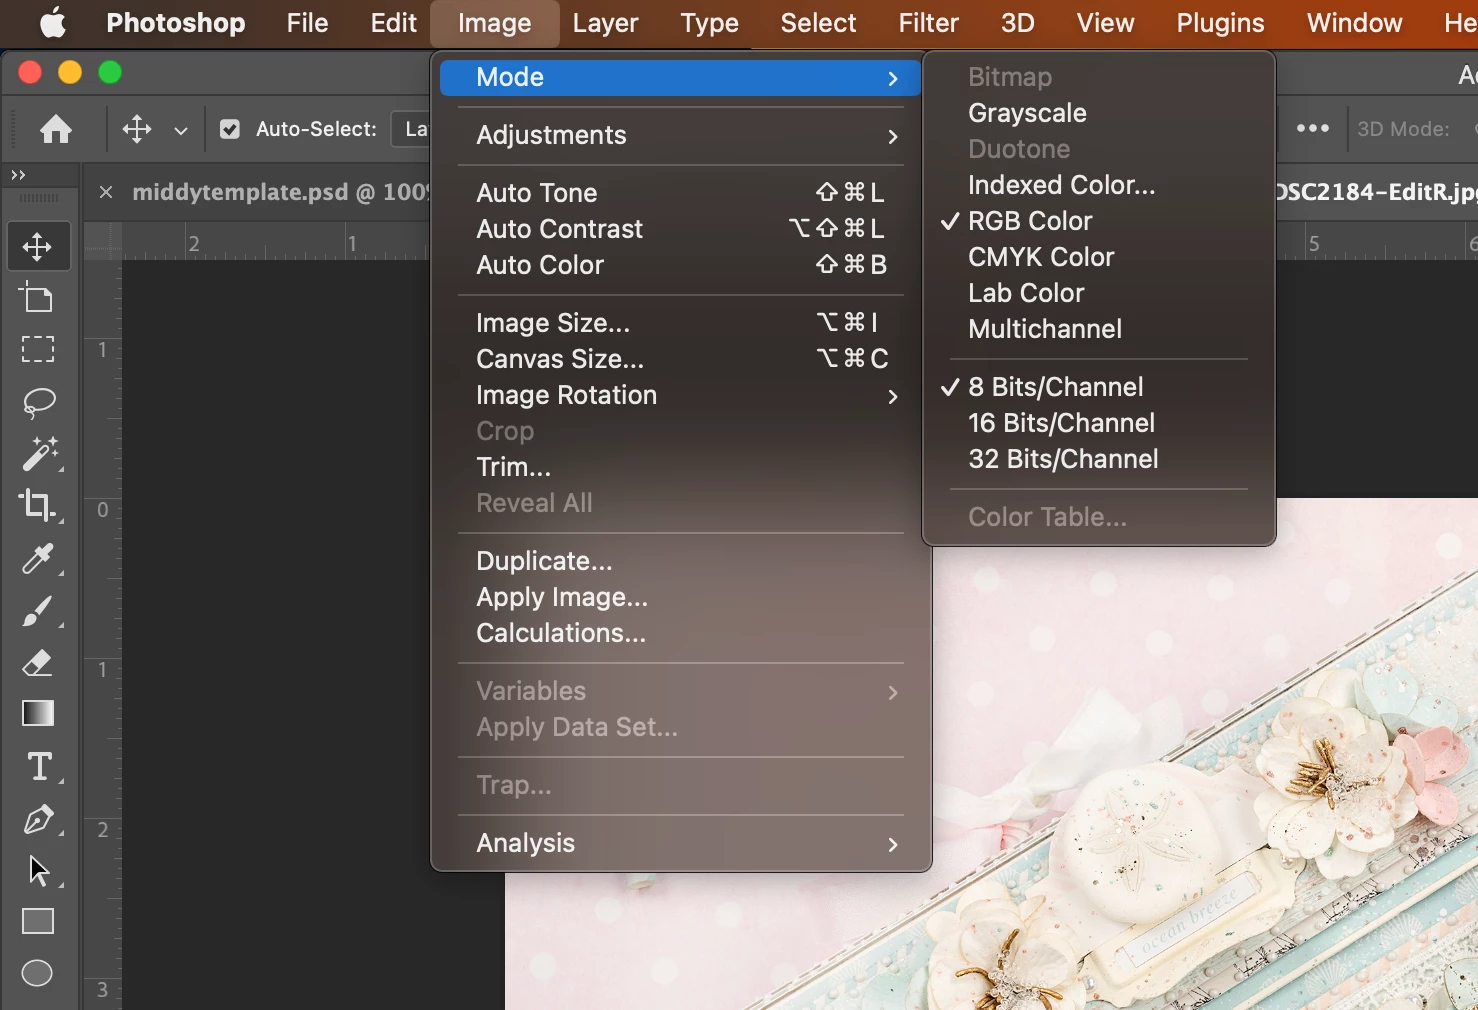Expand the Image Rotation submenu
Viewport: 1478px width, 1010px height.
[680, 396]
